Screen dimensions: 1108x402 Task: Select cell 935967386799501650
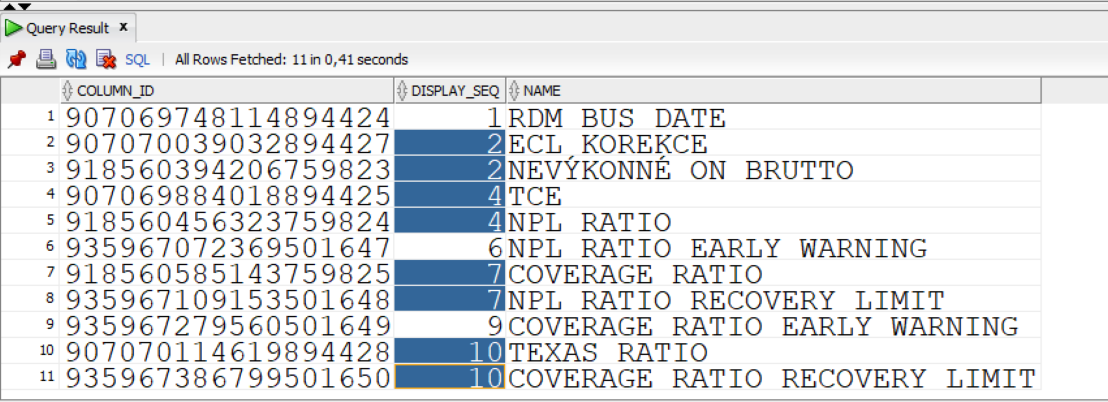point(227,377)
